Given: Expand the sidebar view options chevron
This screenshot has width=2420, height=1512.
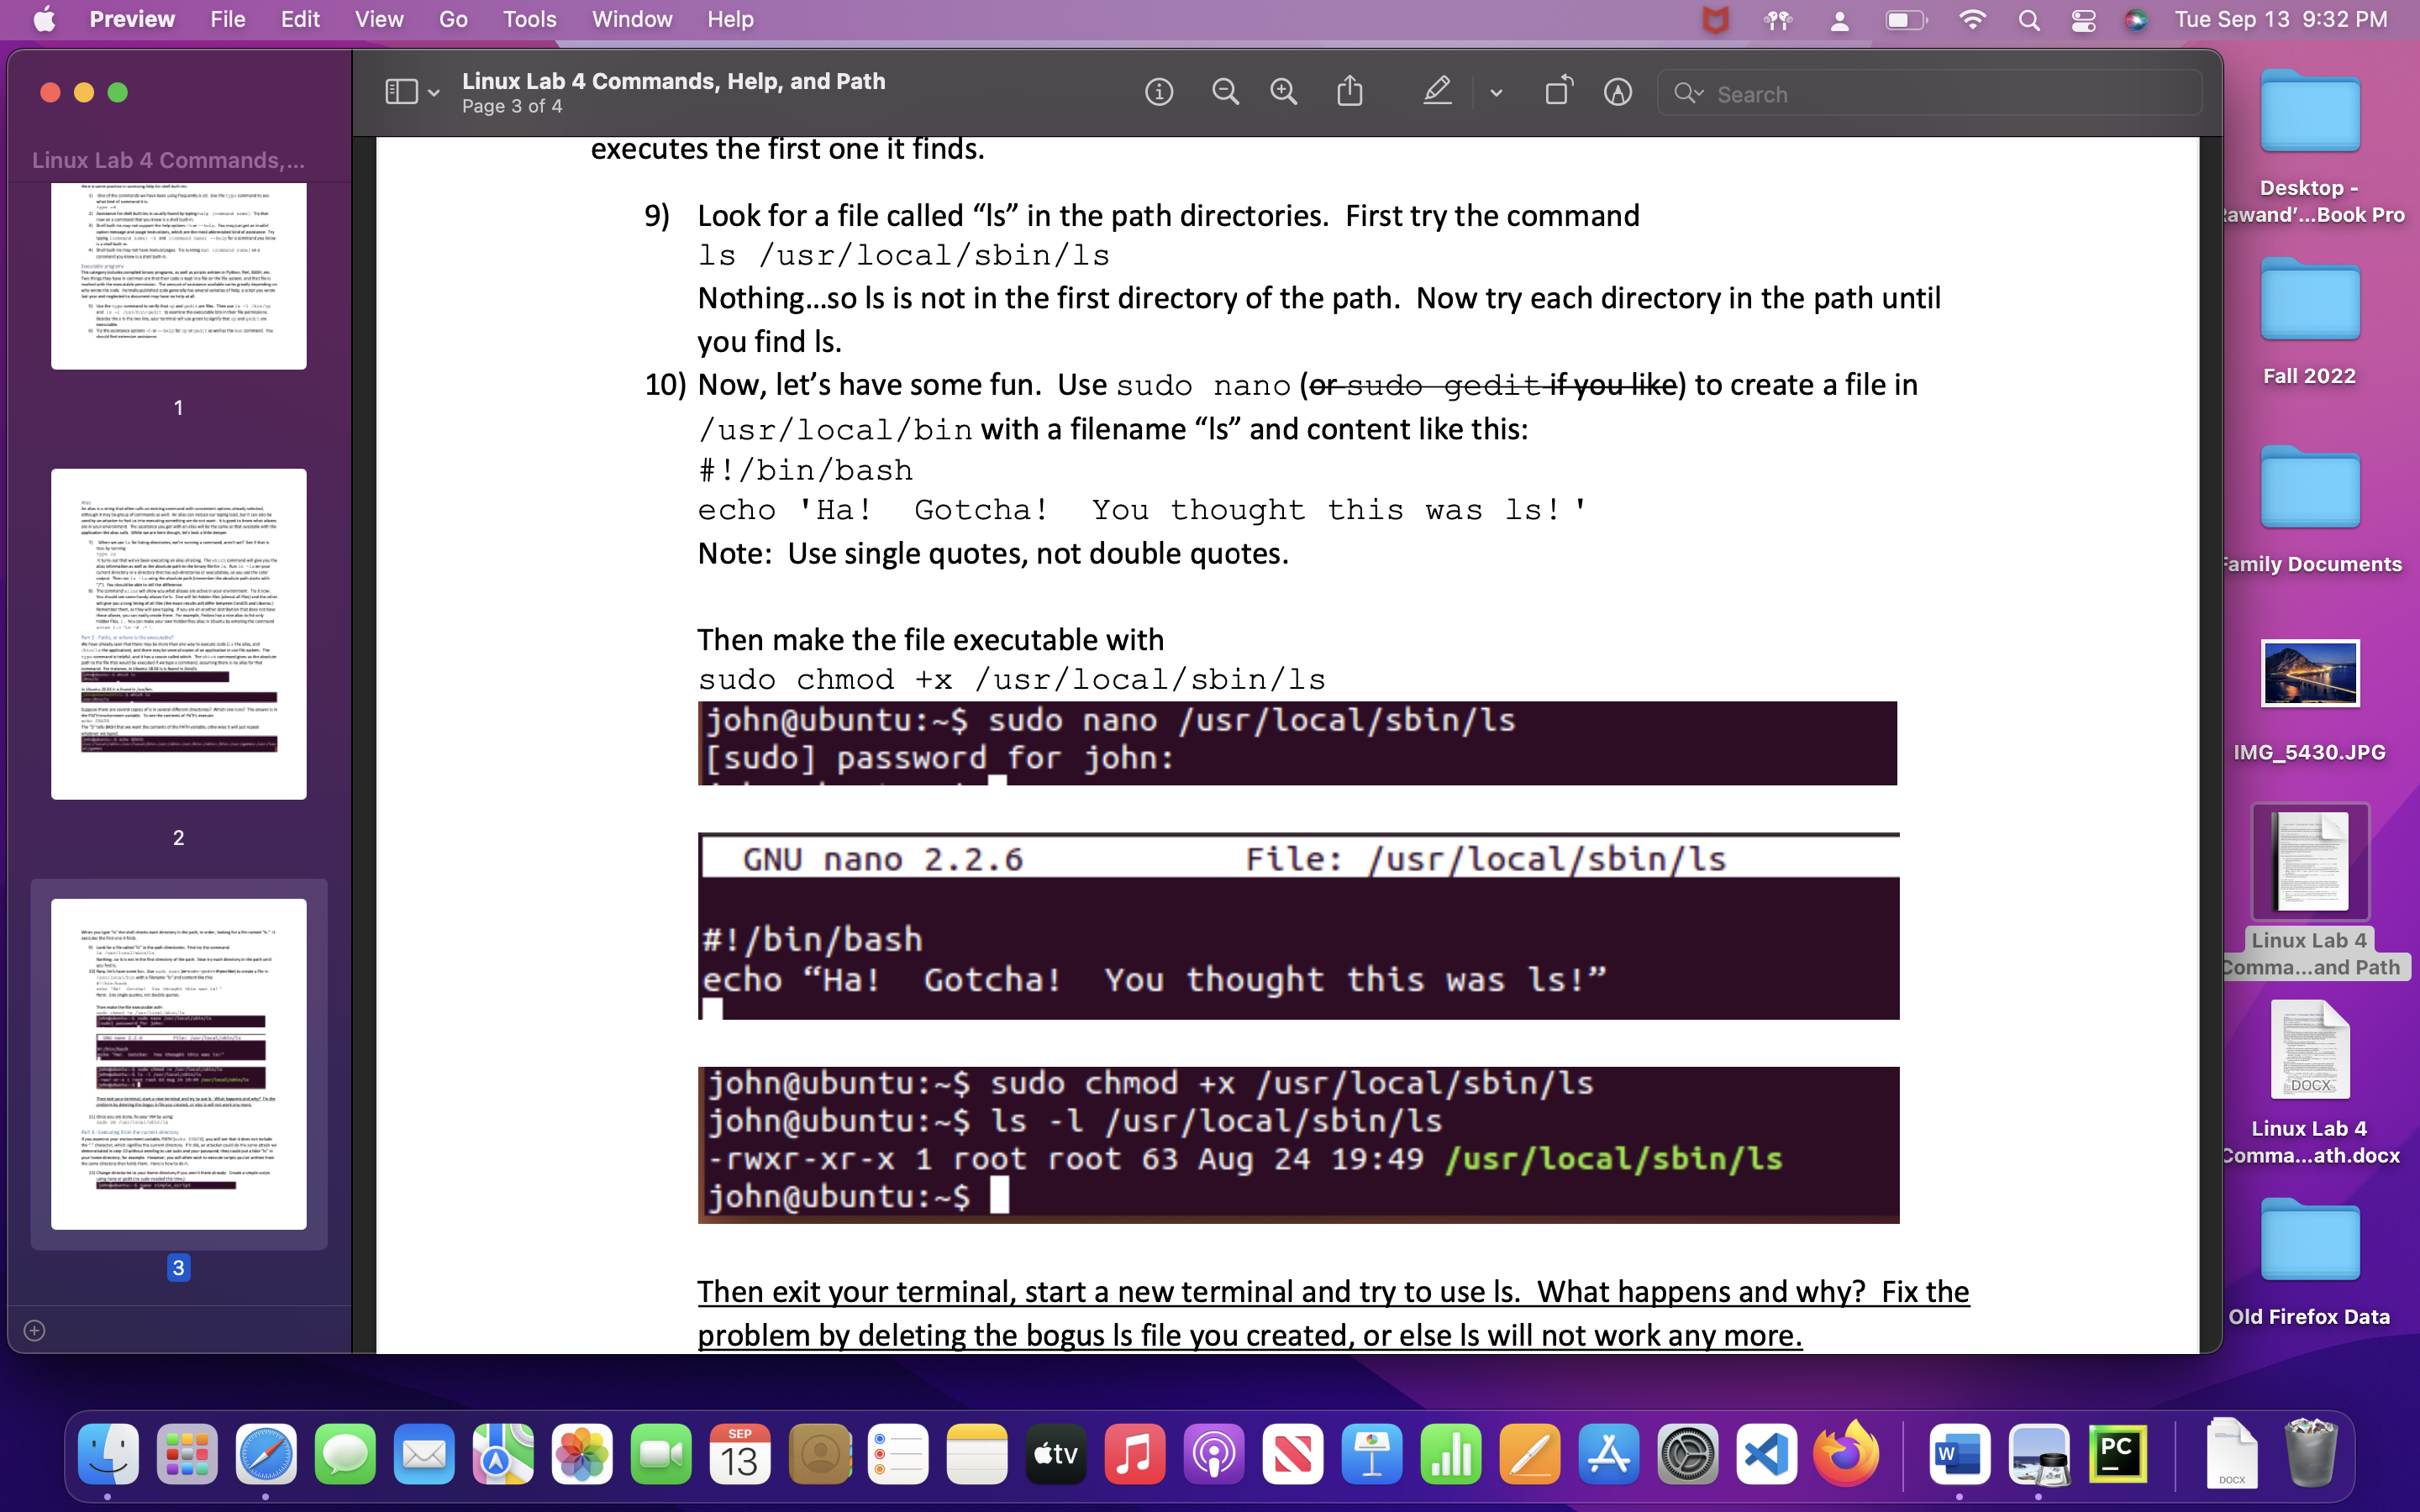Looking at the screenshot, I should 434,93.
